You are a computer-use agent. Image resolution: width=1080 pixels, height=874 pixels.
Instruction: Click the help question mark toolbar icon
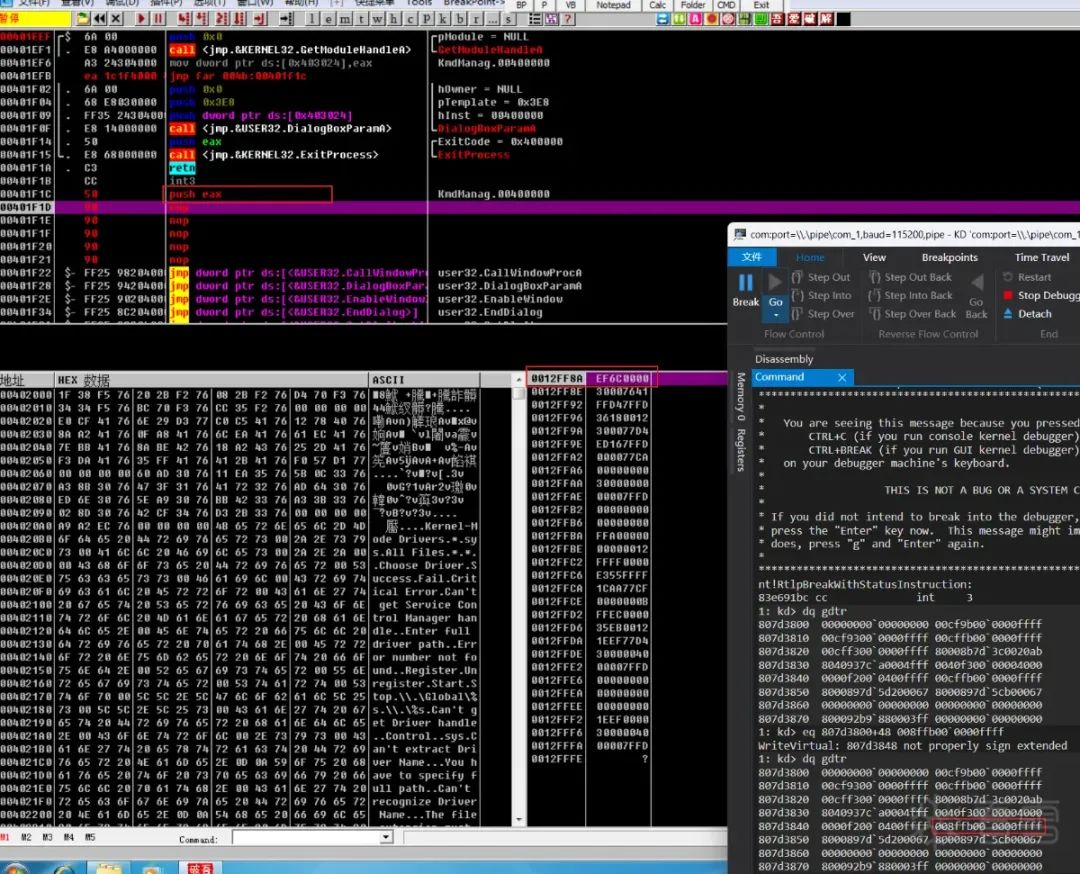pos(568,19)
